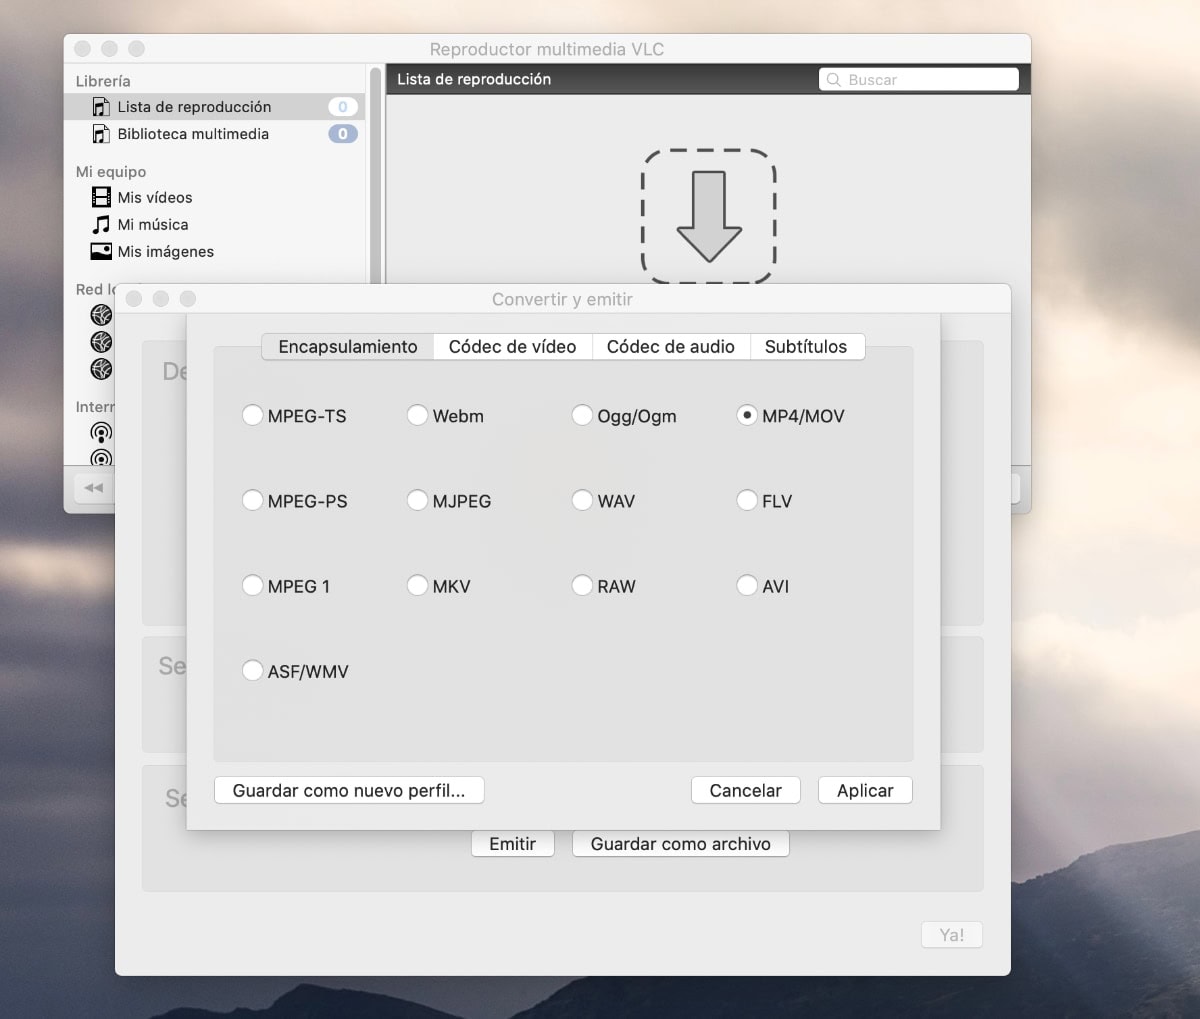Click the VLC sidebar vertical scrollbar

tap(376, 175)
